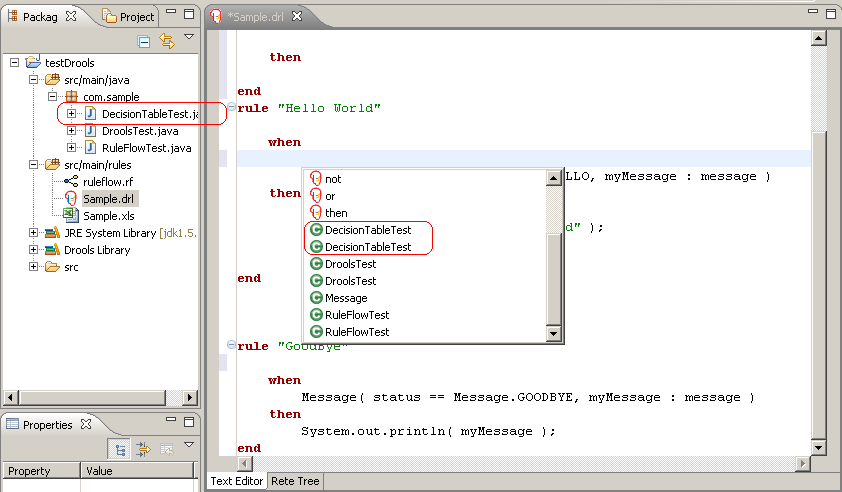This screenshot has height=492, width=842.
Task: Expand JRE System Library node
Action: (33, 233)
